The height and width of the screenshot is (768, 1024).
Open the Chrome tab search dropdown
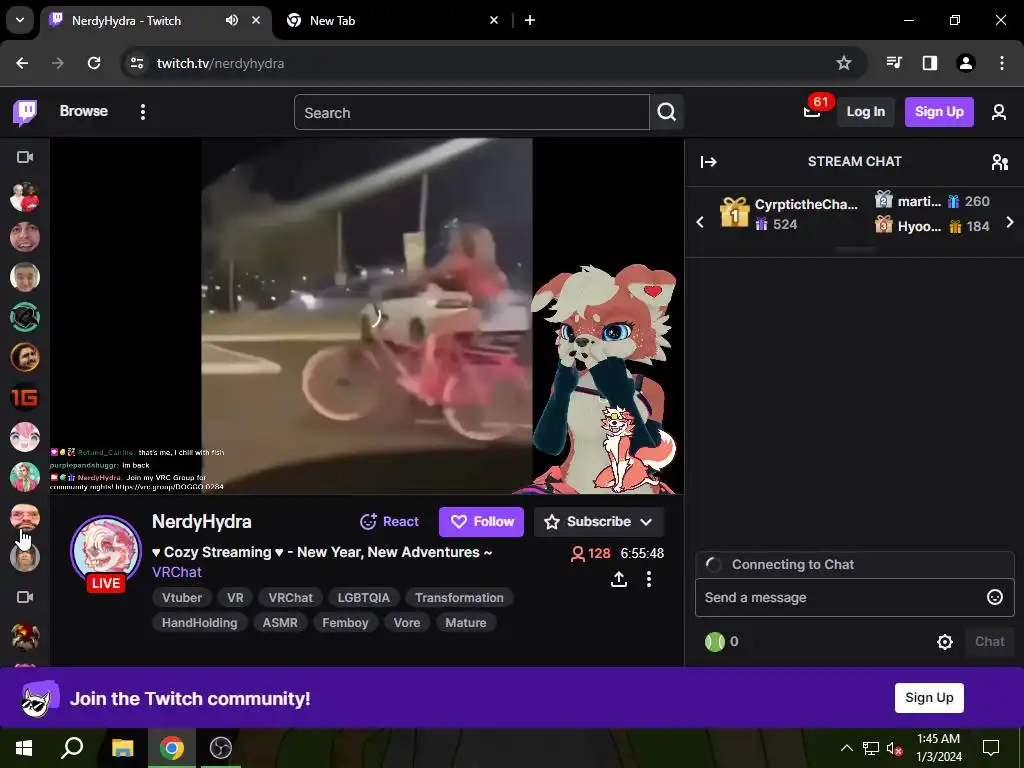point(20,20)
